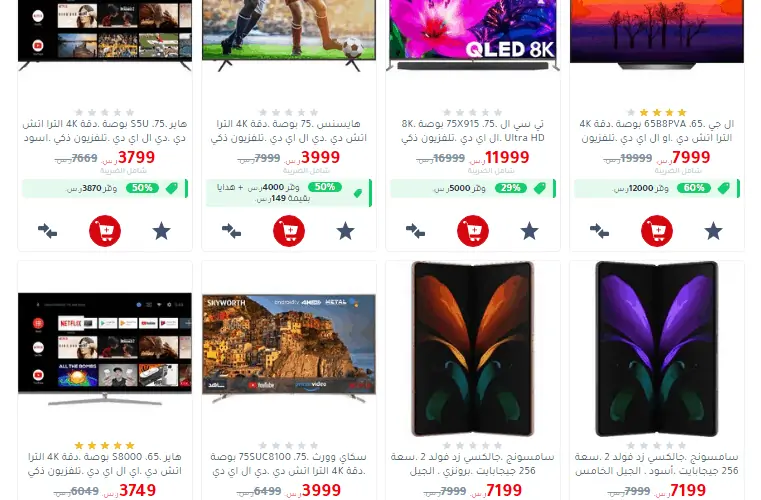761x500 pixels.
Task: Compare the Haier S5U TV using arrows icon
Action: [48, 231]
